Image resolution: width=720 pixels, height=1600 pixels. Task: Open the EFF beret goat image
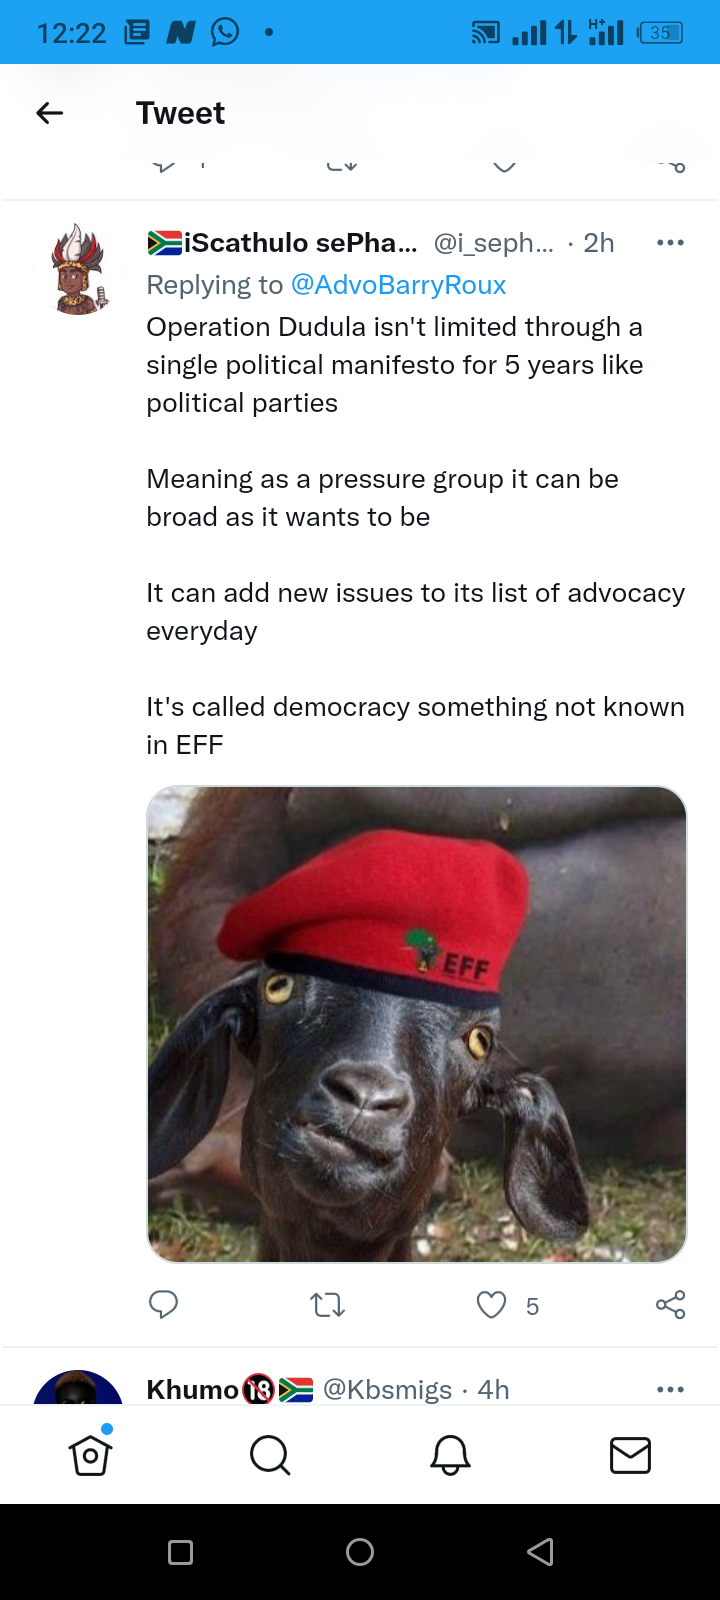pos(417,1024)
